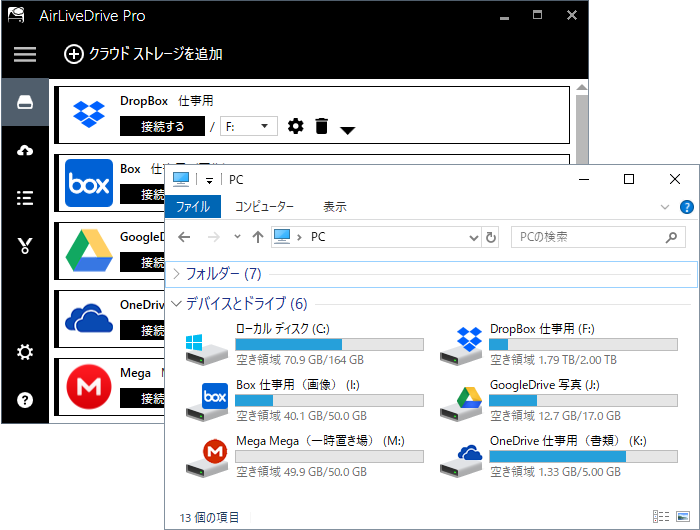This screenshot has width=700, height=530.
Task: Expand the フォルダー (7) group
Action: (177, 273)
